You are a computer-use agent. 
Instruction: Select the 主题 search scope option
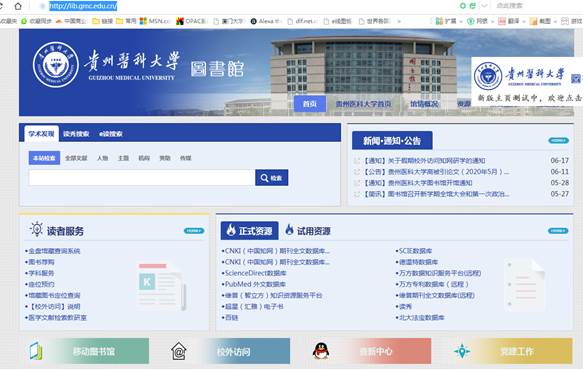click(x=123, y=158)
